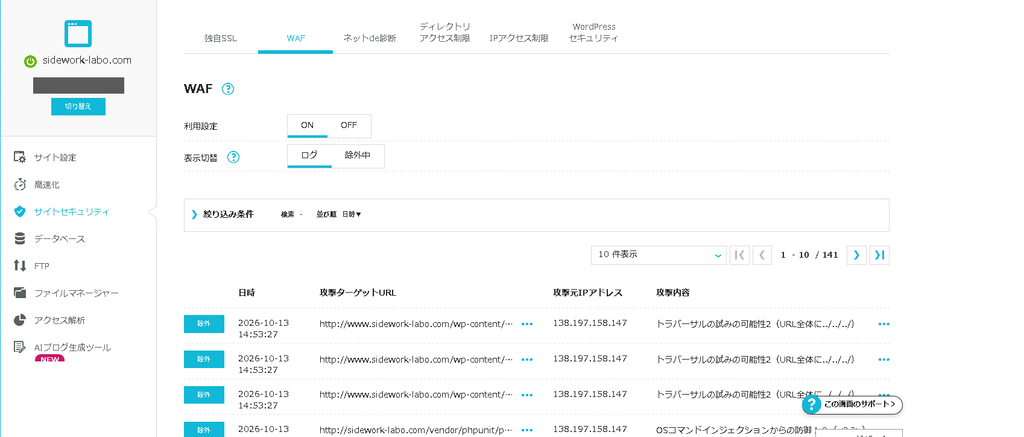1024x437 pixels.
Task: Click the 切り替え button
Action: click(78, 106)
